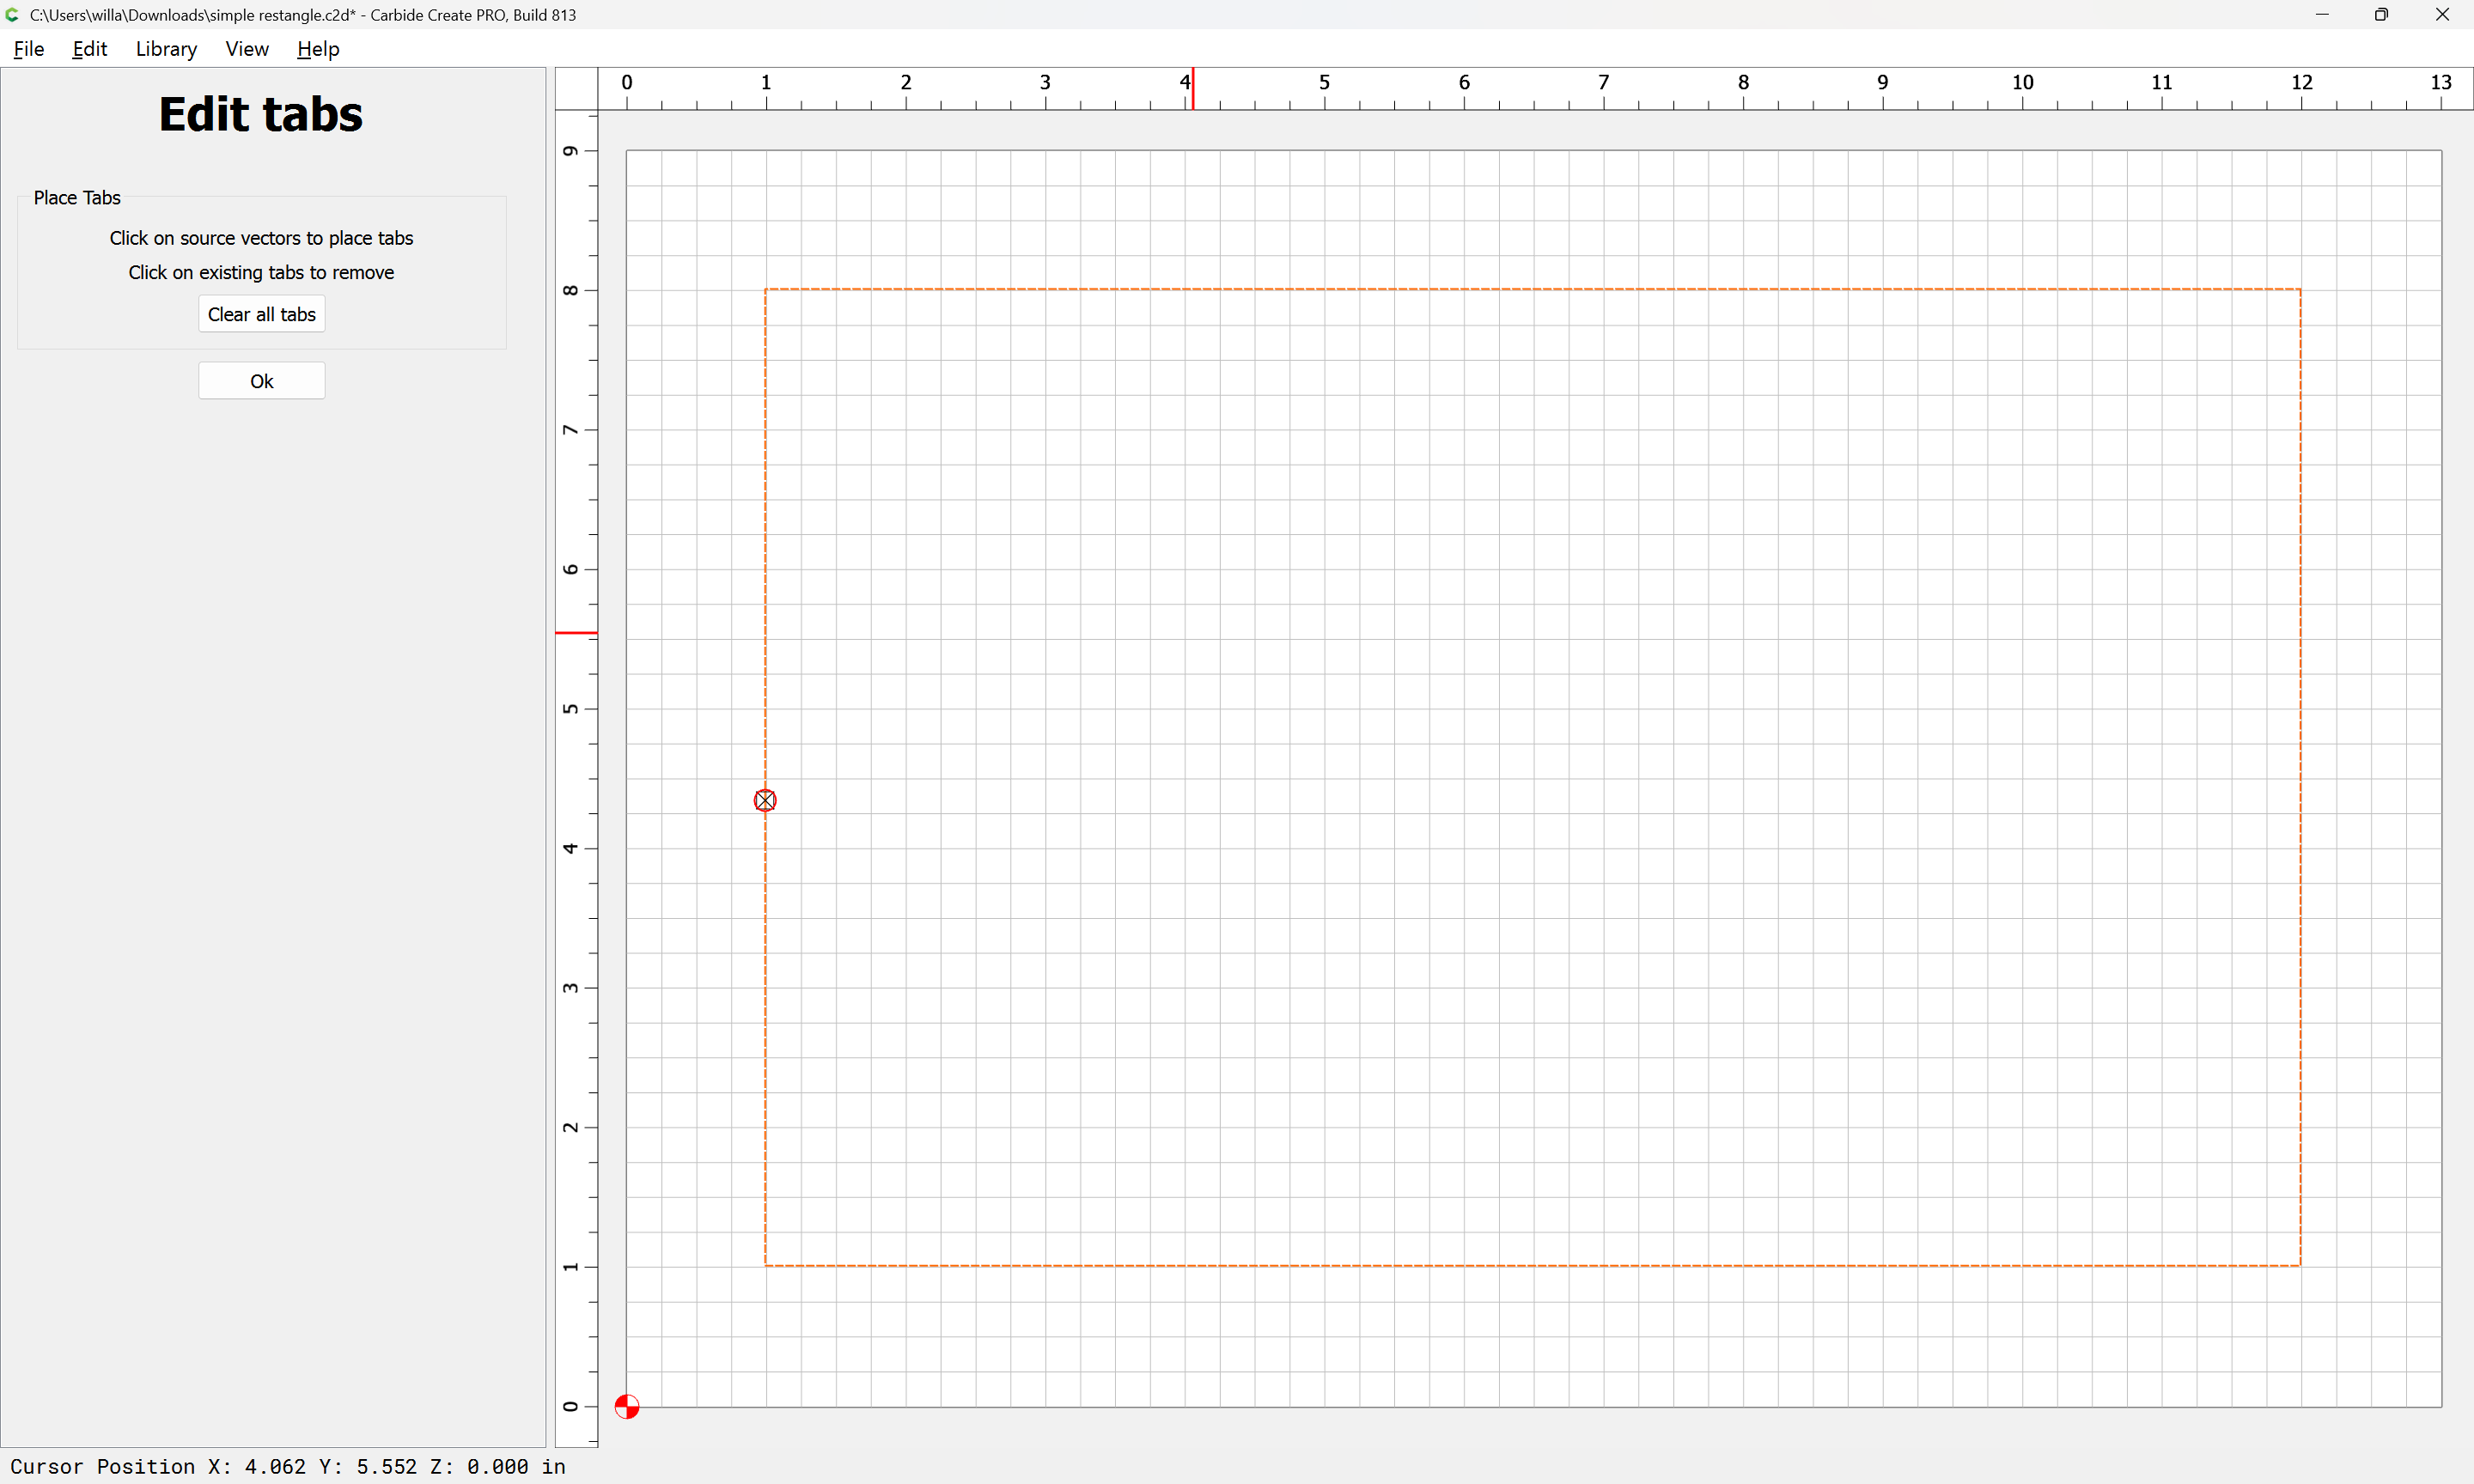Minimize the Carbide Create window

coord(2321,15)
